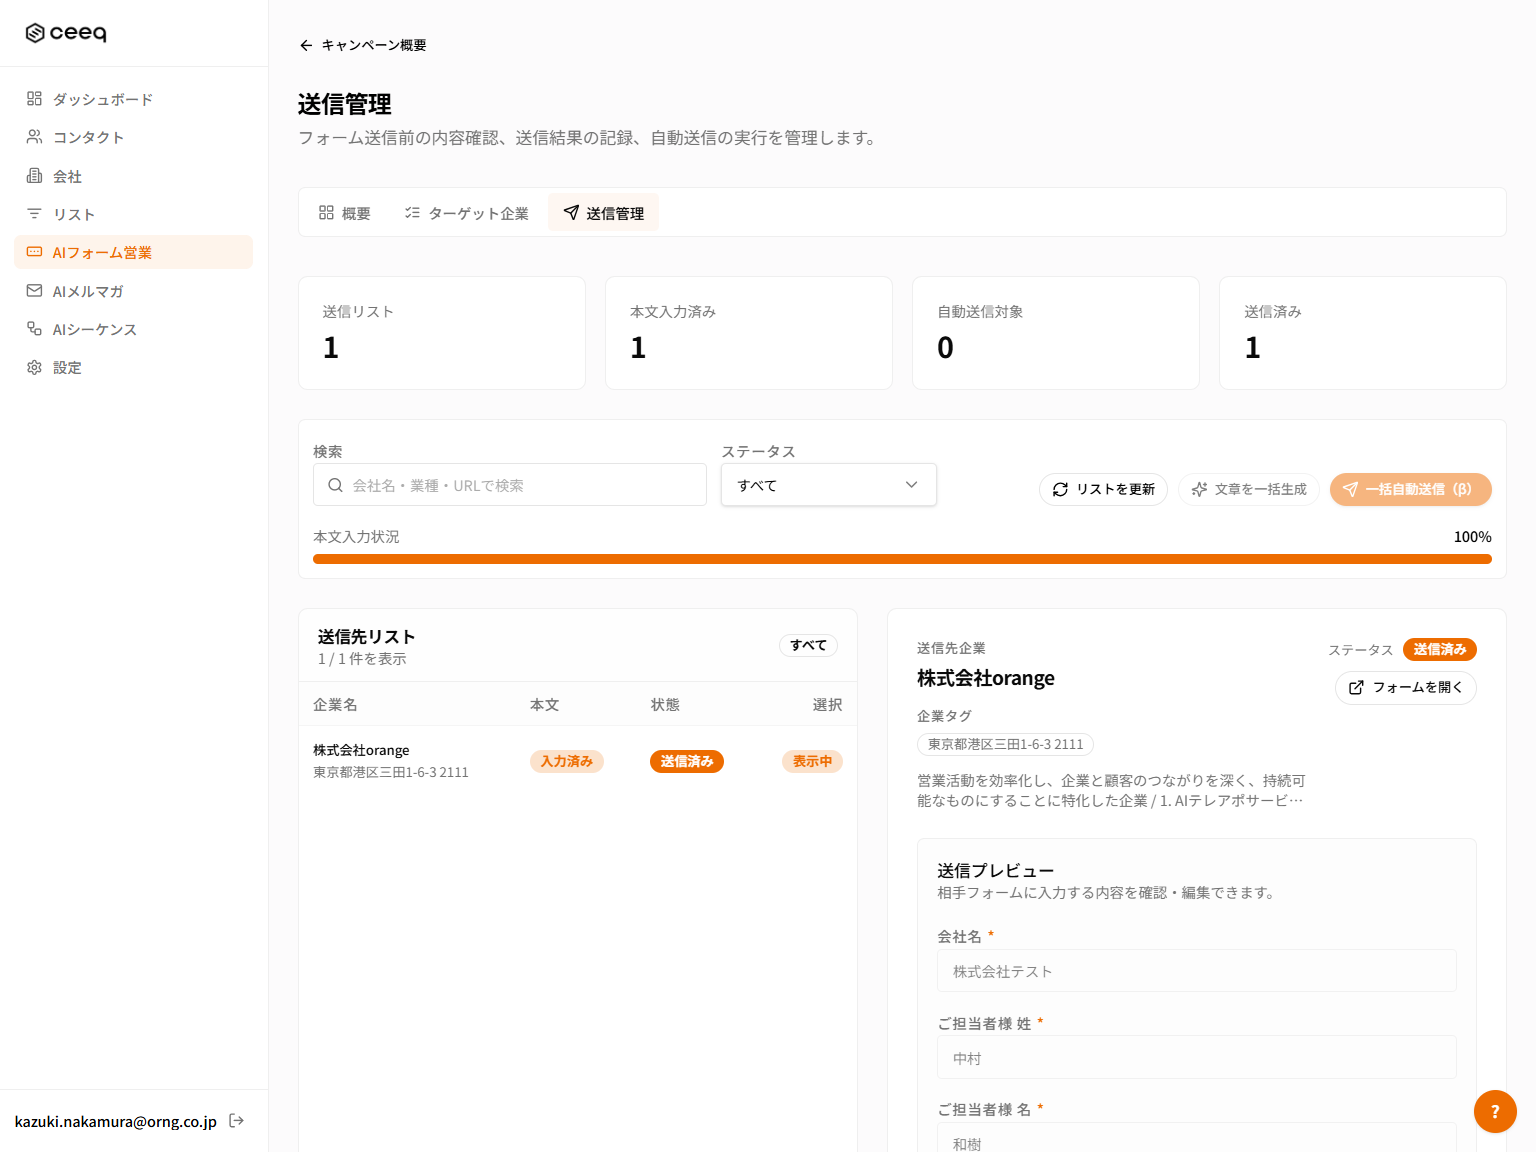Click the AIフォーム営業 form icon
This screenshot has width=1536, height=1152.
(x=34, y=252)
